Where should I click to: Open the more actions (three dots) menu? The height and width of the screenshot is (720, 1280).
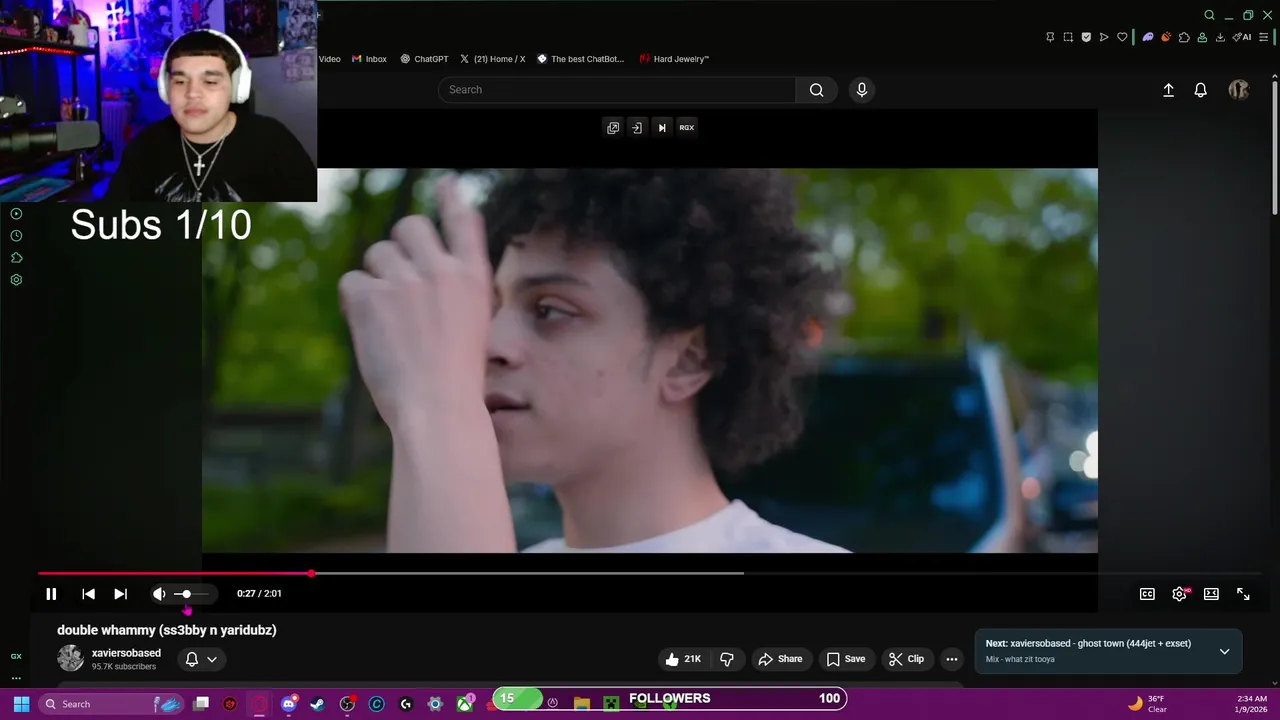pos(952,659)
